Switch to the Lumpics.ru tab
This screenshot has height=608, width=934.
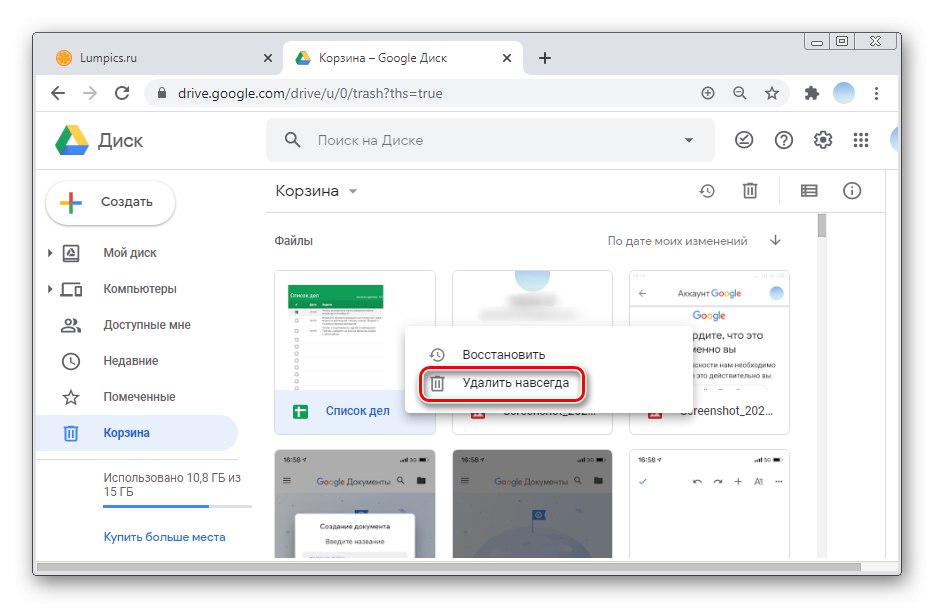(x=158, y=58)
